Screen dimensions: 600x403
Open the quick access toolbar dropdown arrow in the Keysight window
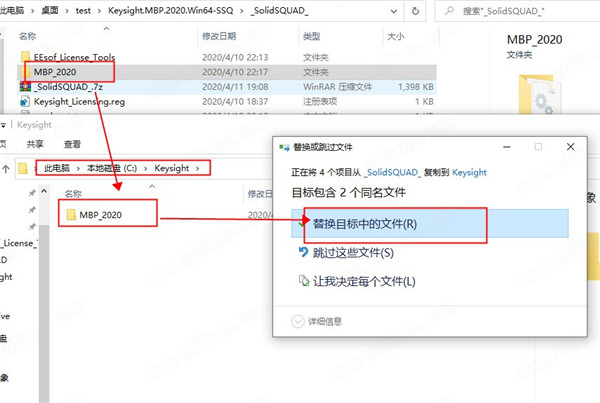pos(3,125)
